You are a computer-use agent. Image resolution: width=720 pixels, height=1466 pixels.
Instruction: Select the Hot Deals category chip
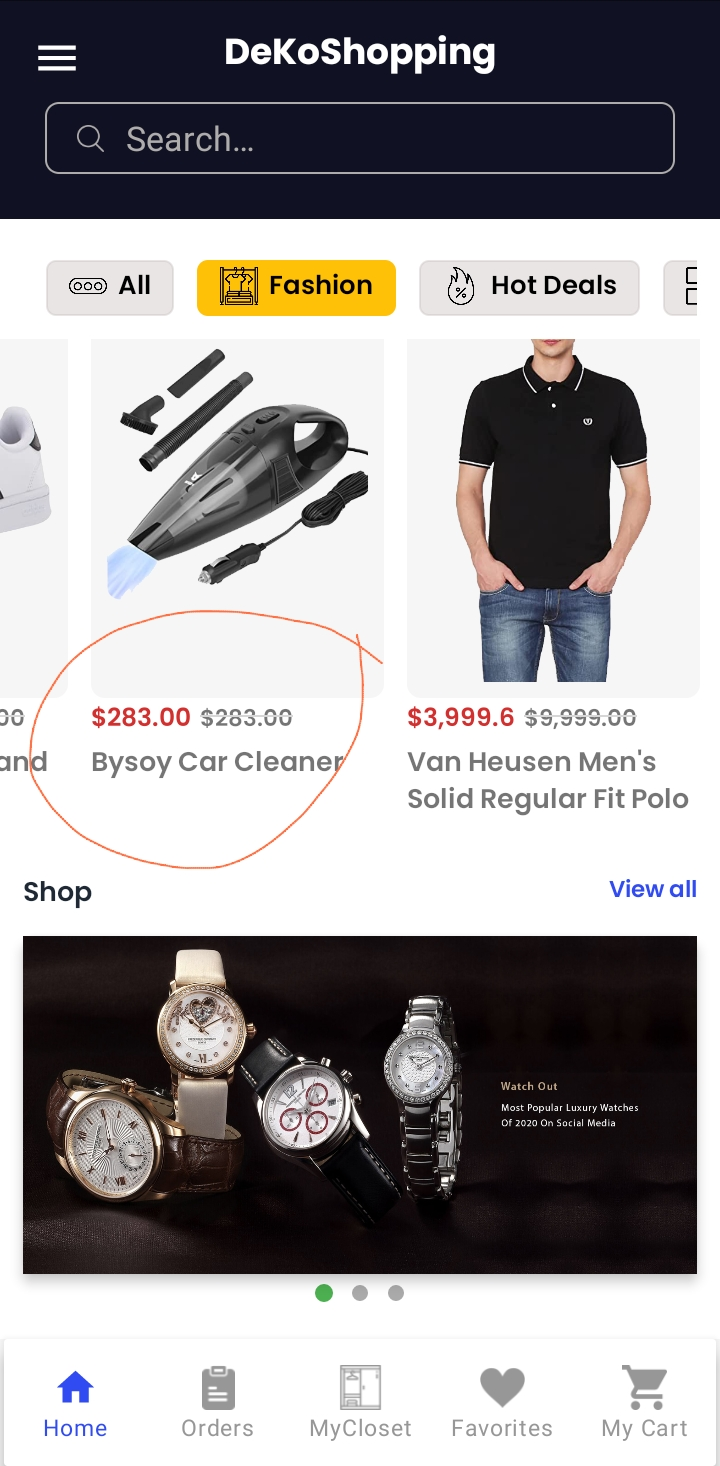pos(529,287)
